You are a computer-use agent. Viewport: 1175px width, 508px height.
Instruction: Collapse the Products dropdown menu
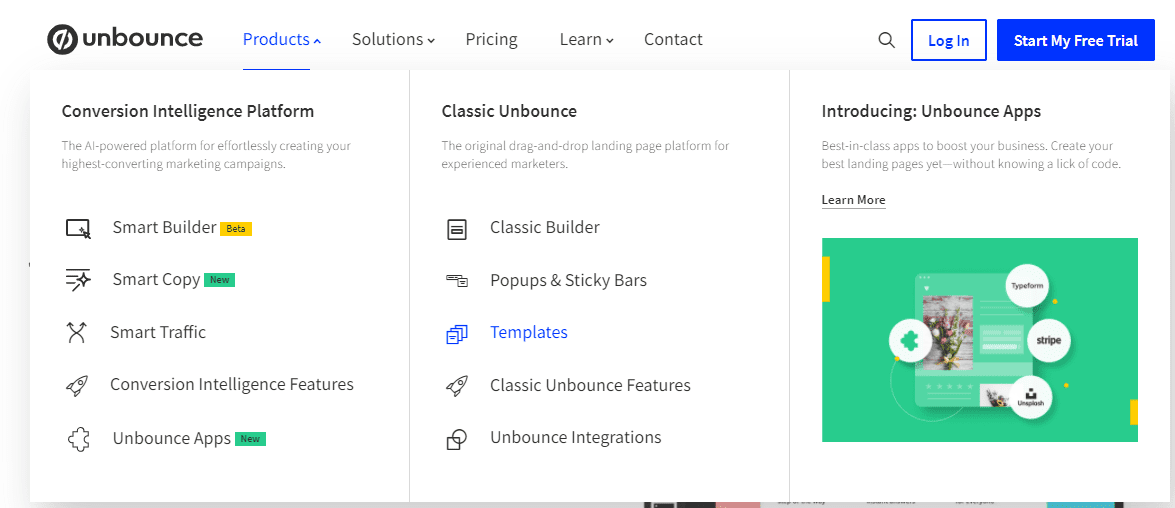282,40
